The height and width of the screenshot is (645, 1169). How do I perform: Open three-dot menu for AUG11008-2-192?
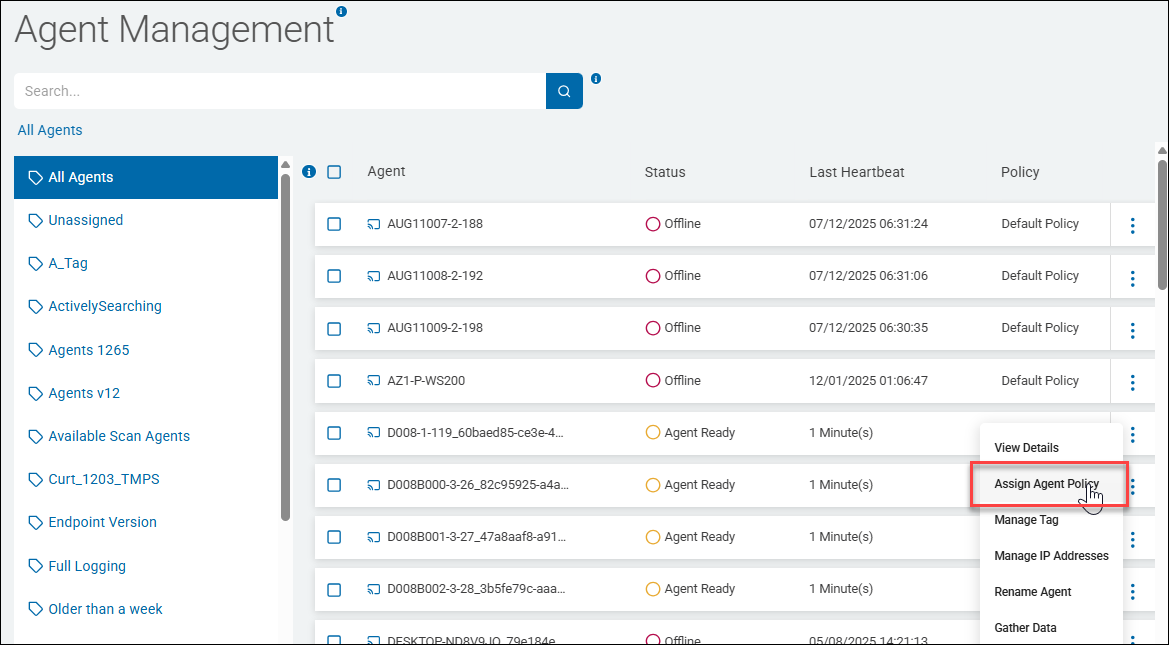coord(1132,278)
